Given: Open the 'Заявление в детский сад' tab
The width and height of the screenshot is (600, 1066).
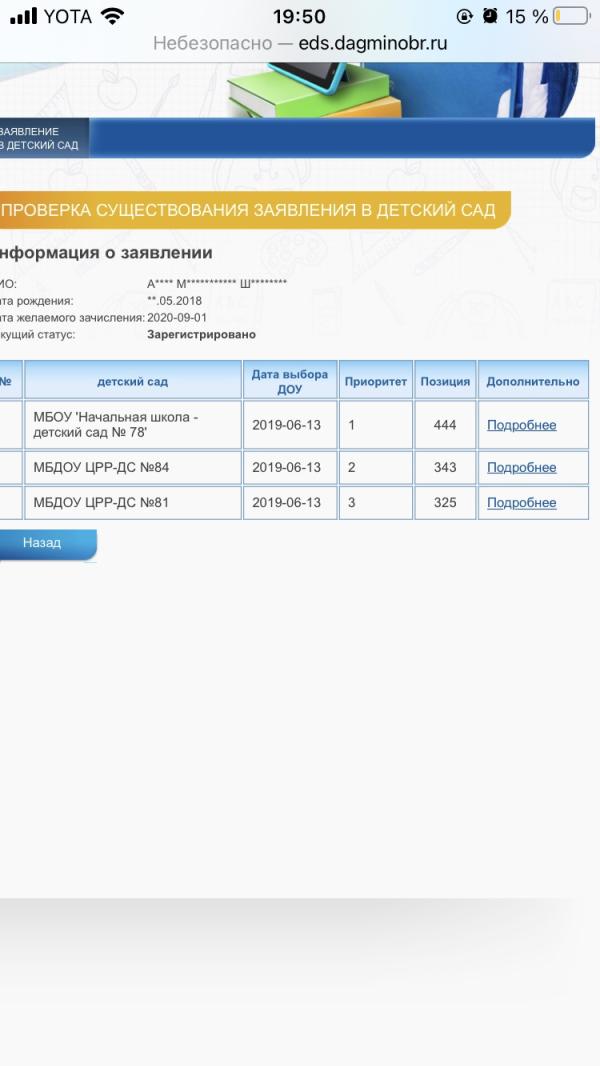Looking at the screenshot, I should click(43, 138).
